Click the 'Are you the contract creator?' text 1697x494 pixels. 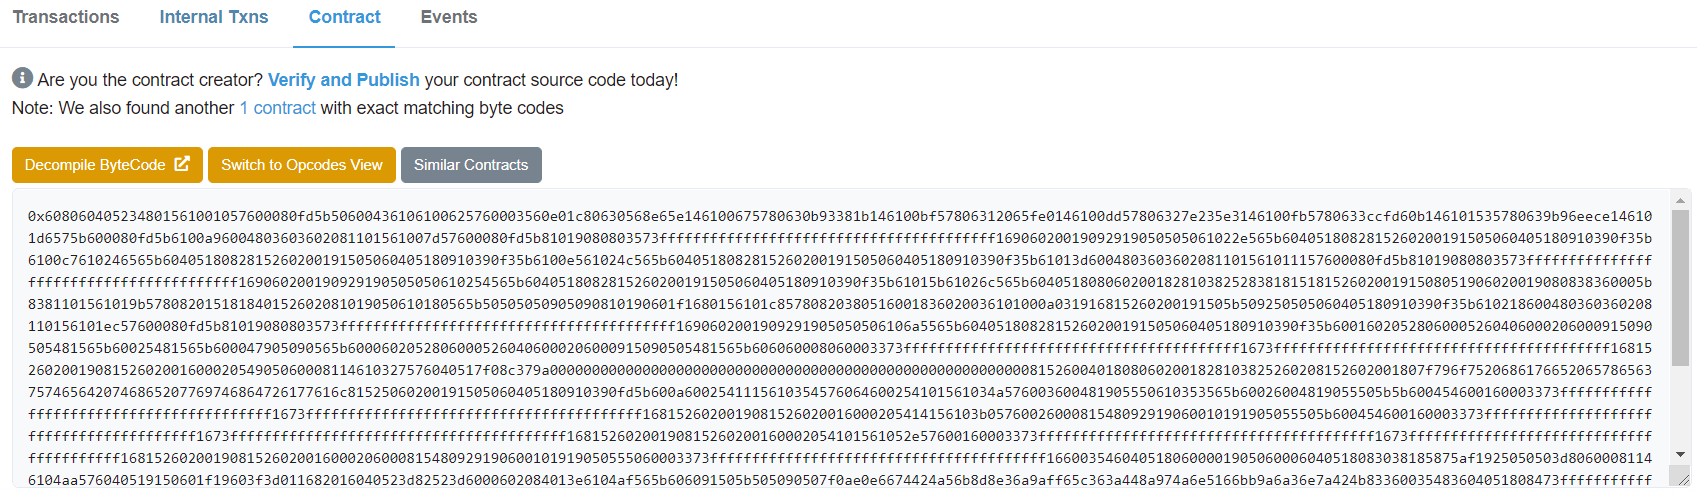click(x=150, y=80)
